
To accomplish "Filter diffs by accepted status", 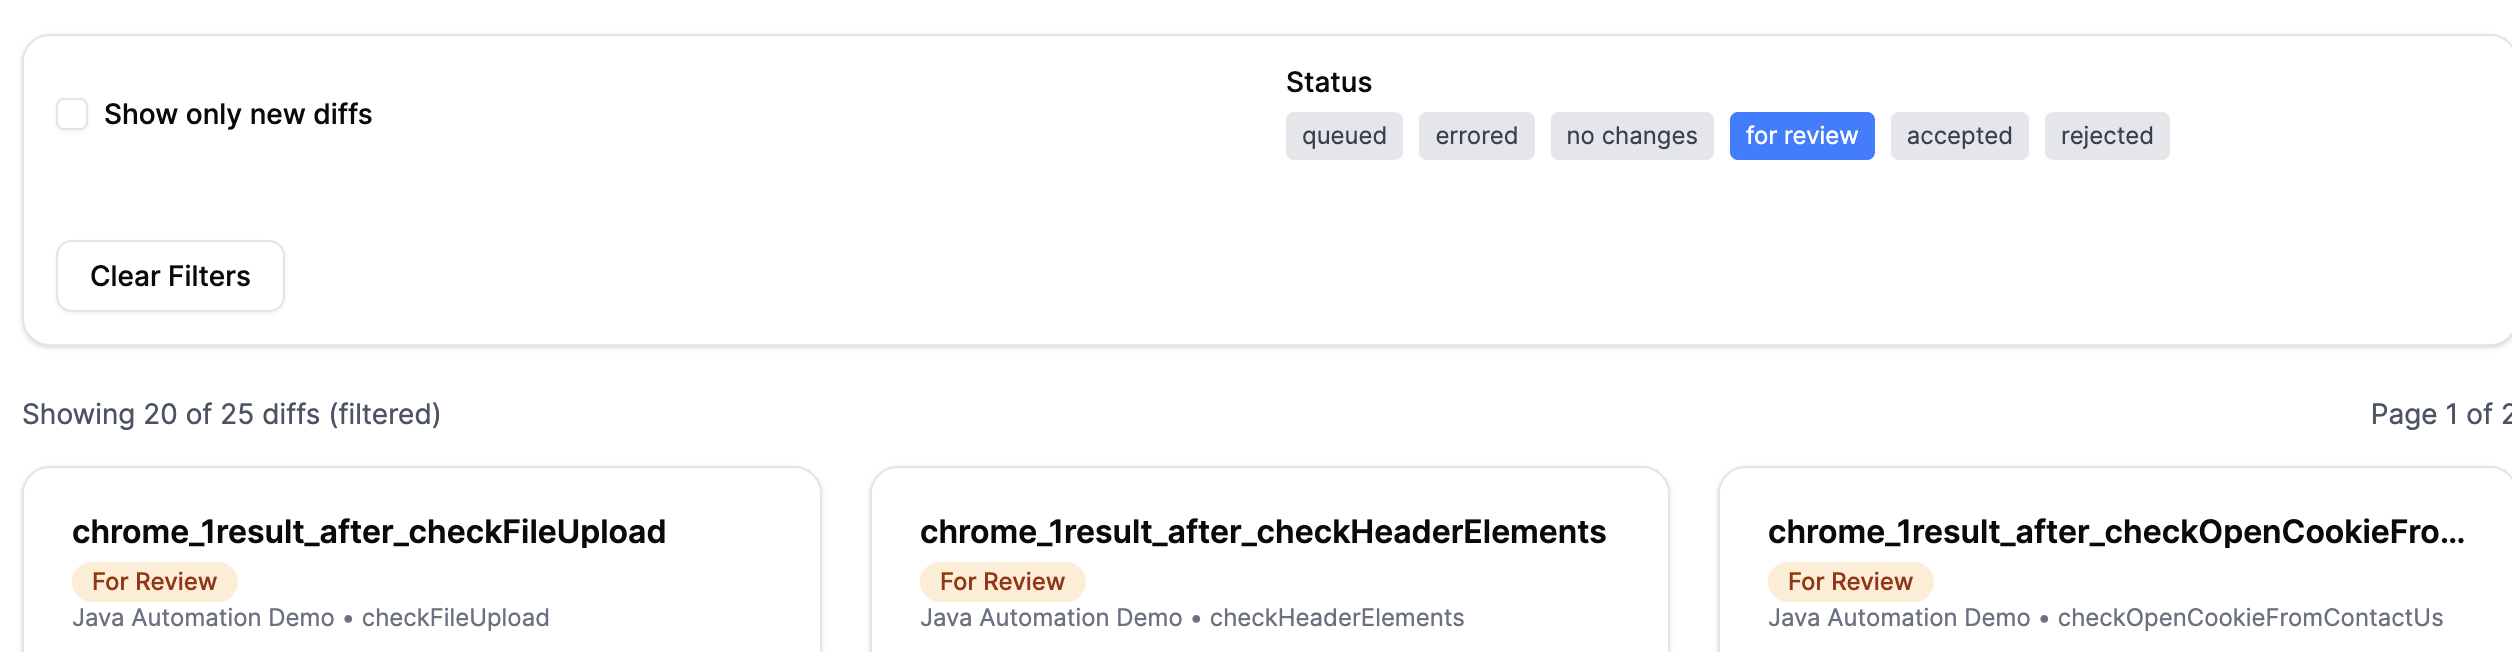I will [x=1958, y=136].
